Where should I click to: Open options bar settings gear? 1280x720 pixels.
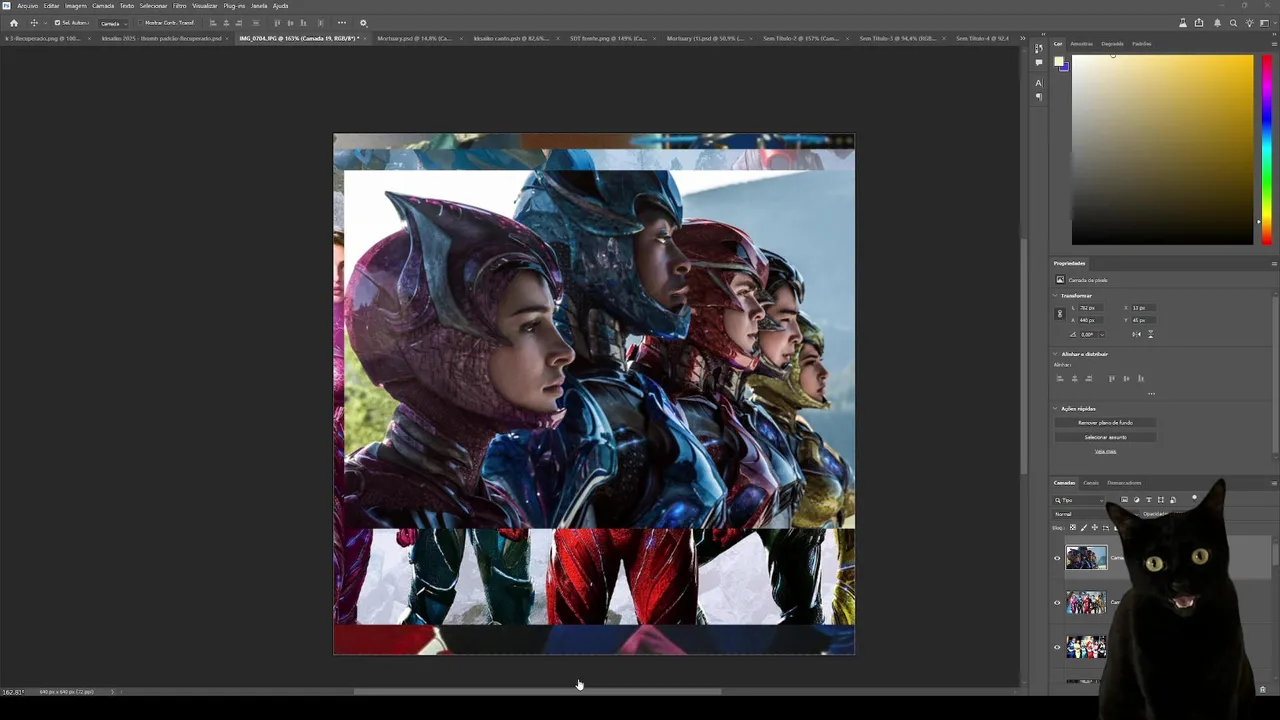(x=363, y=23)
